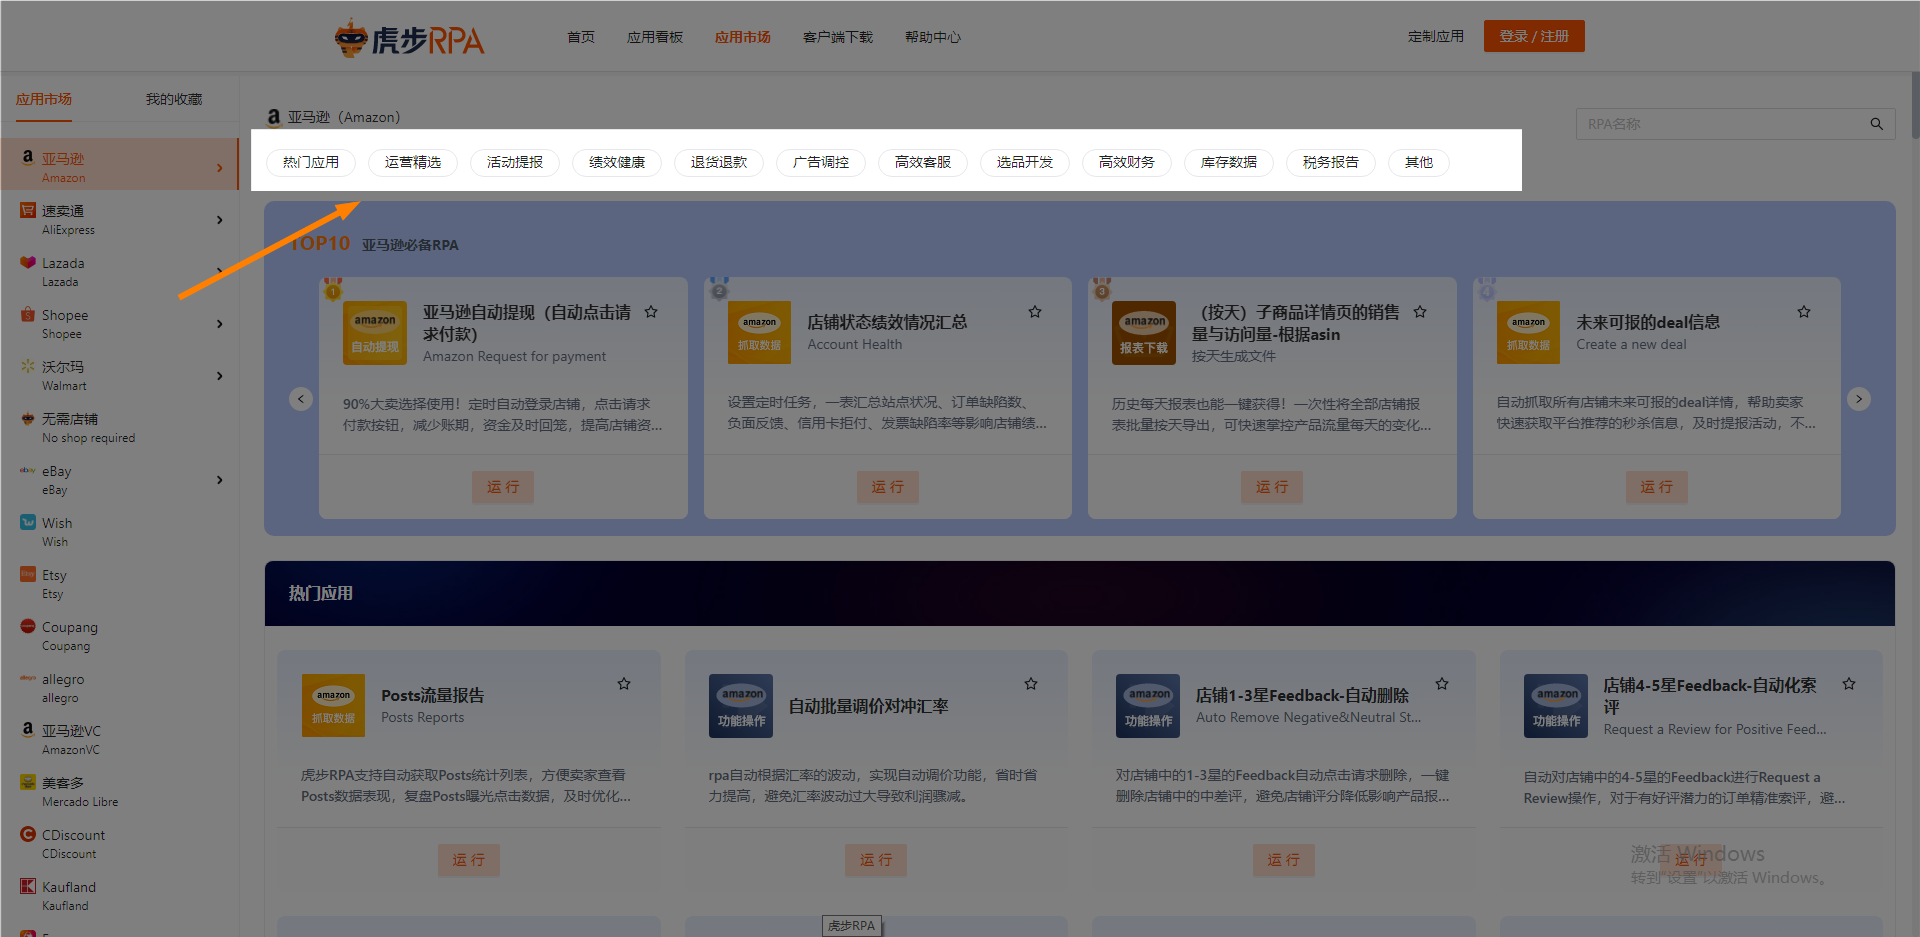Screen dimensions: 1920x937
Task: Open the 应用看板 nav item
Action: pos(655,37)
